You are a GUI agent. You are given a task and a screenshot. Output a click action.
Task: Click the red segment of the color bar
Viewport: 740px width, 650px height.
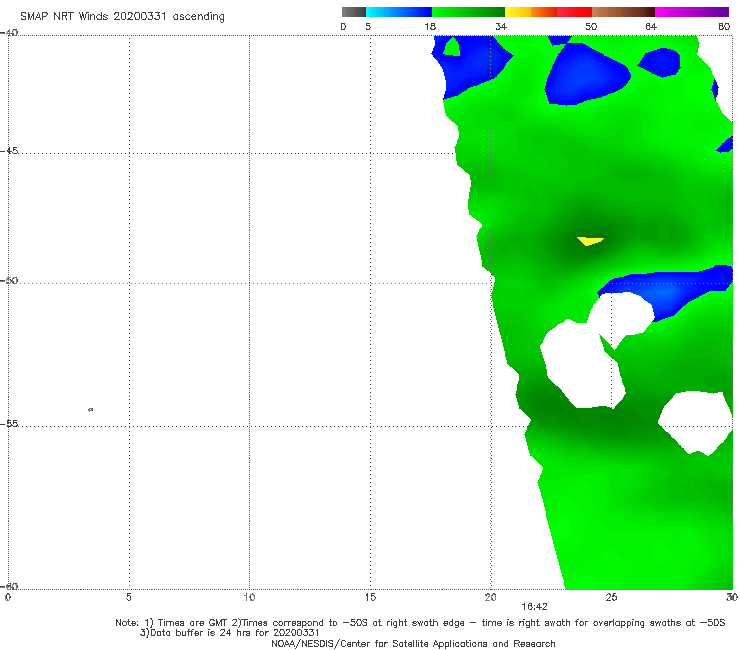pyautogui.click(x=574, y=12)
